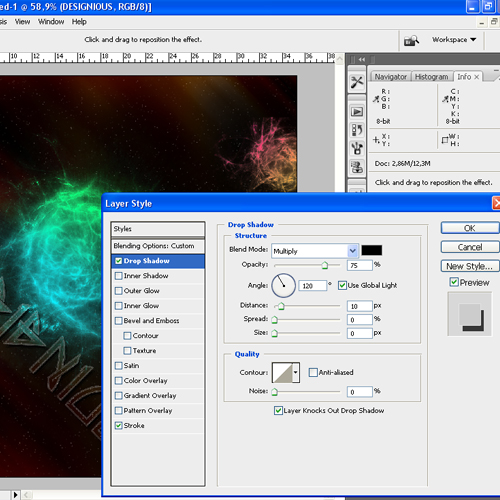This screenshot has width=500, height=500.
Task: Click the Contour curve thumbnail
Action: (x=282, y=372)
